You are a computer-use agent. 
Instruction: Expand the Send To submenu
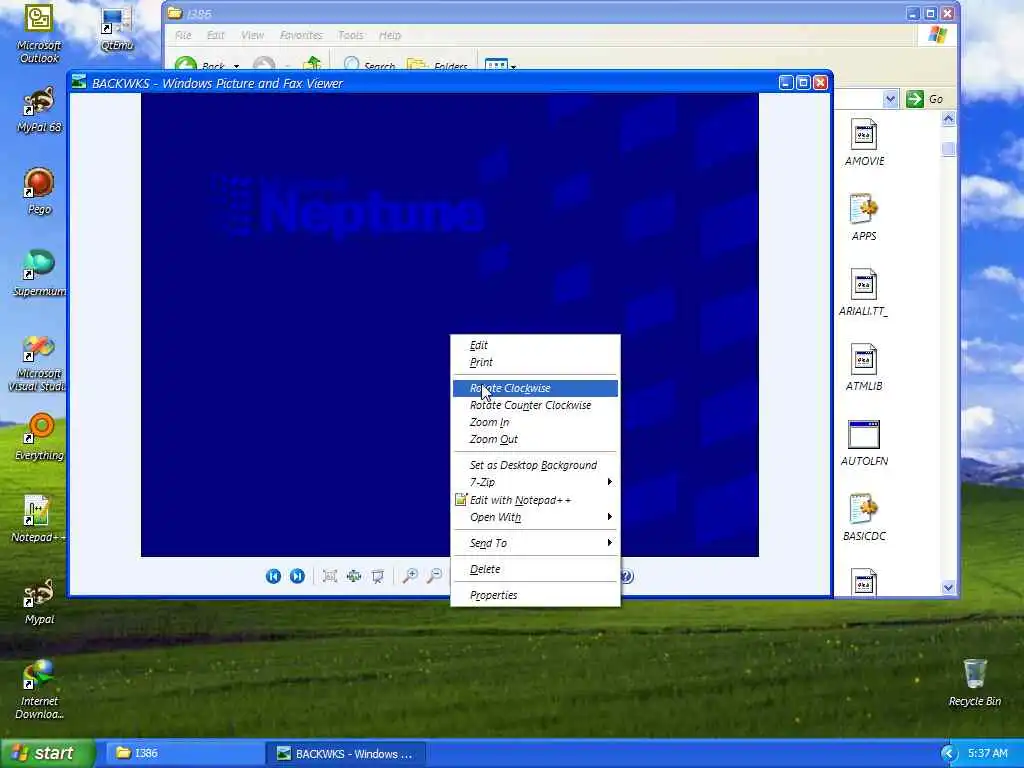535,543
